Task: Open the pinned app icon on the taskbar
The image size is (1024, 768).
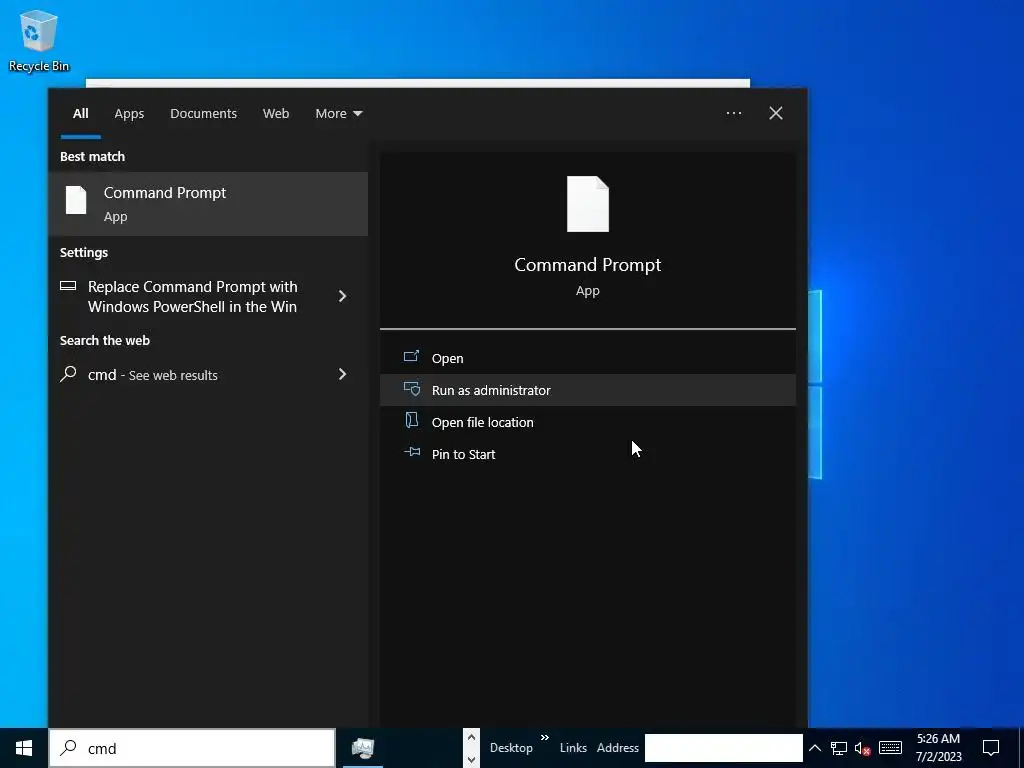Action: point(363,748)
